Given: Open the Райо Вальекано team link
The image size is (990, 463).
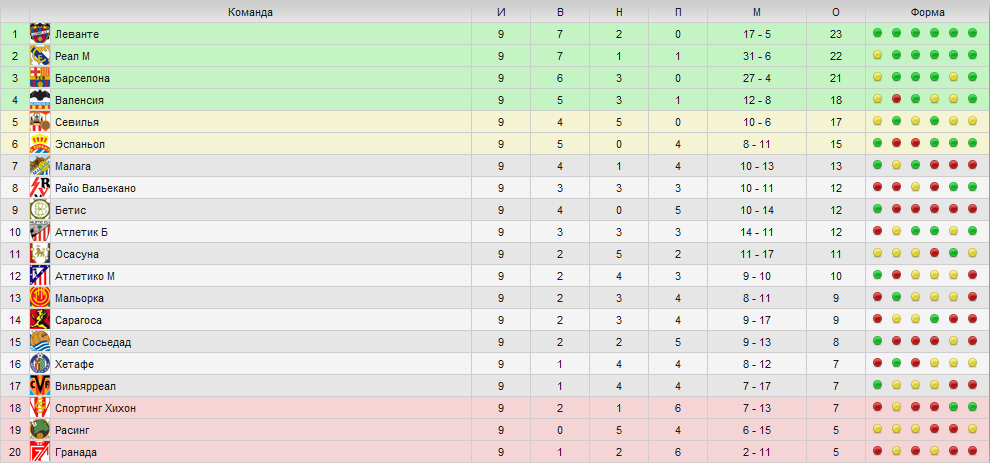Looking at the screenshot, I should coord(95,188).
